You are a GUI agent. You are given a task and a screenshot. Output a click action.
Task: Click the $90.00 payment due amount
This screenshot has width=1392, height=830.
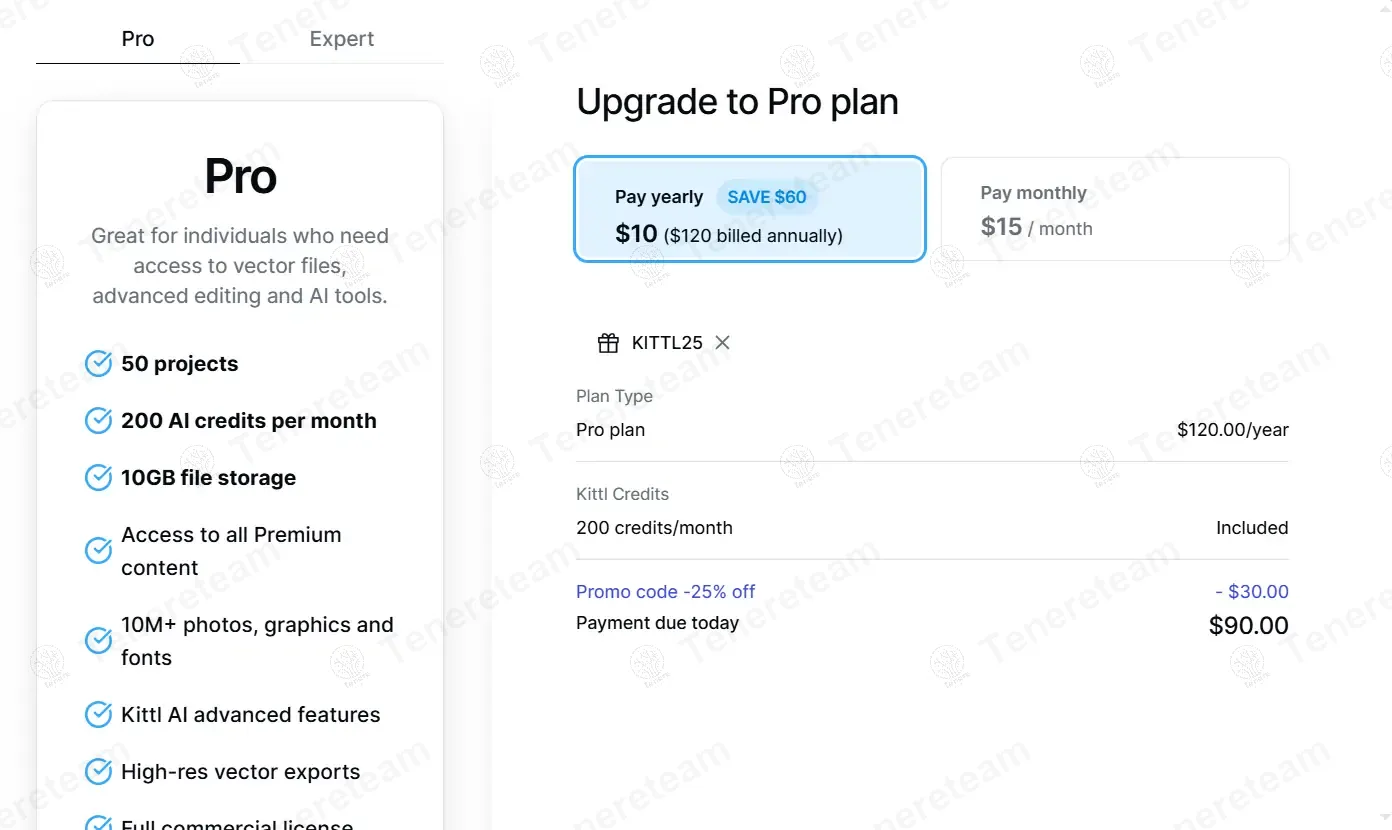click(1248, 626)
